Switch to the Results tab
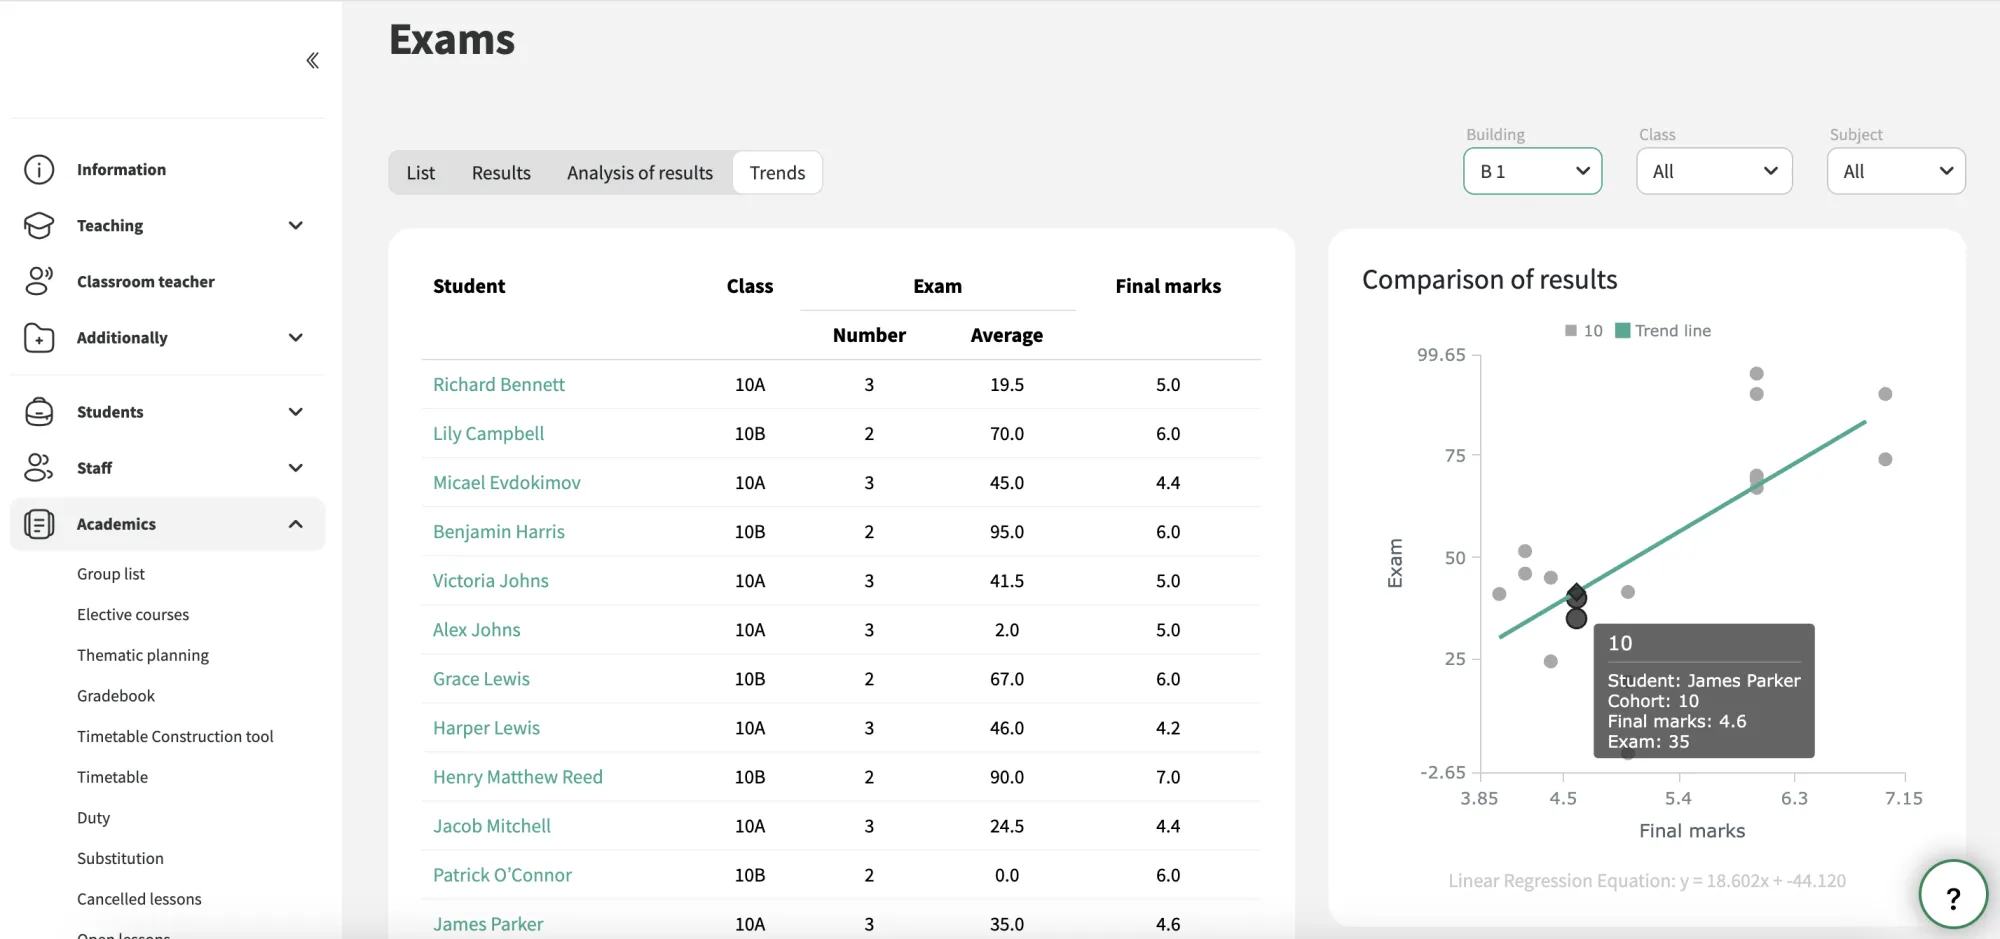 (501, 173)
